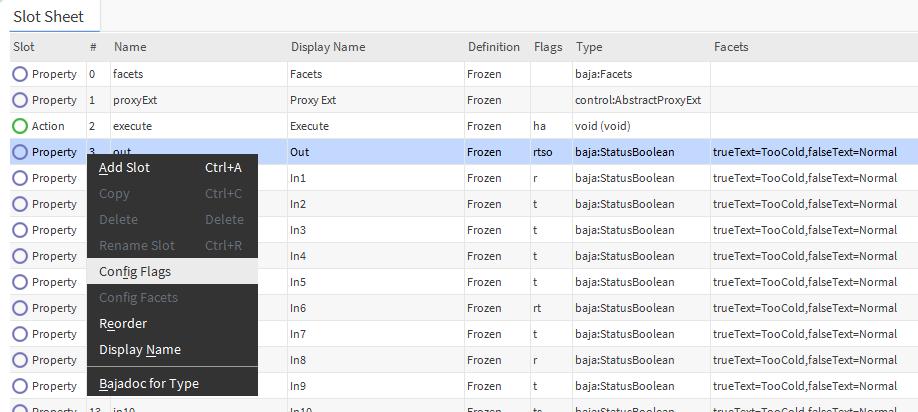
Task: Click control:AbstractProxyExt type cell
Action: tap(638, 100)
